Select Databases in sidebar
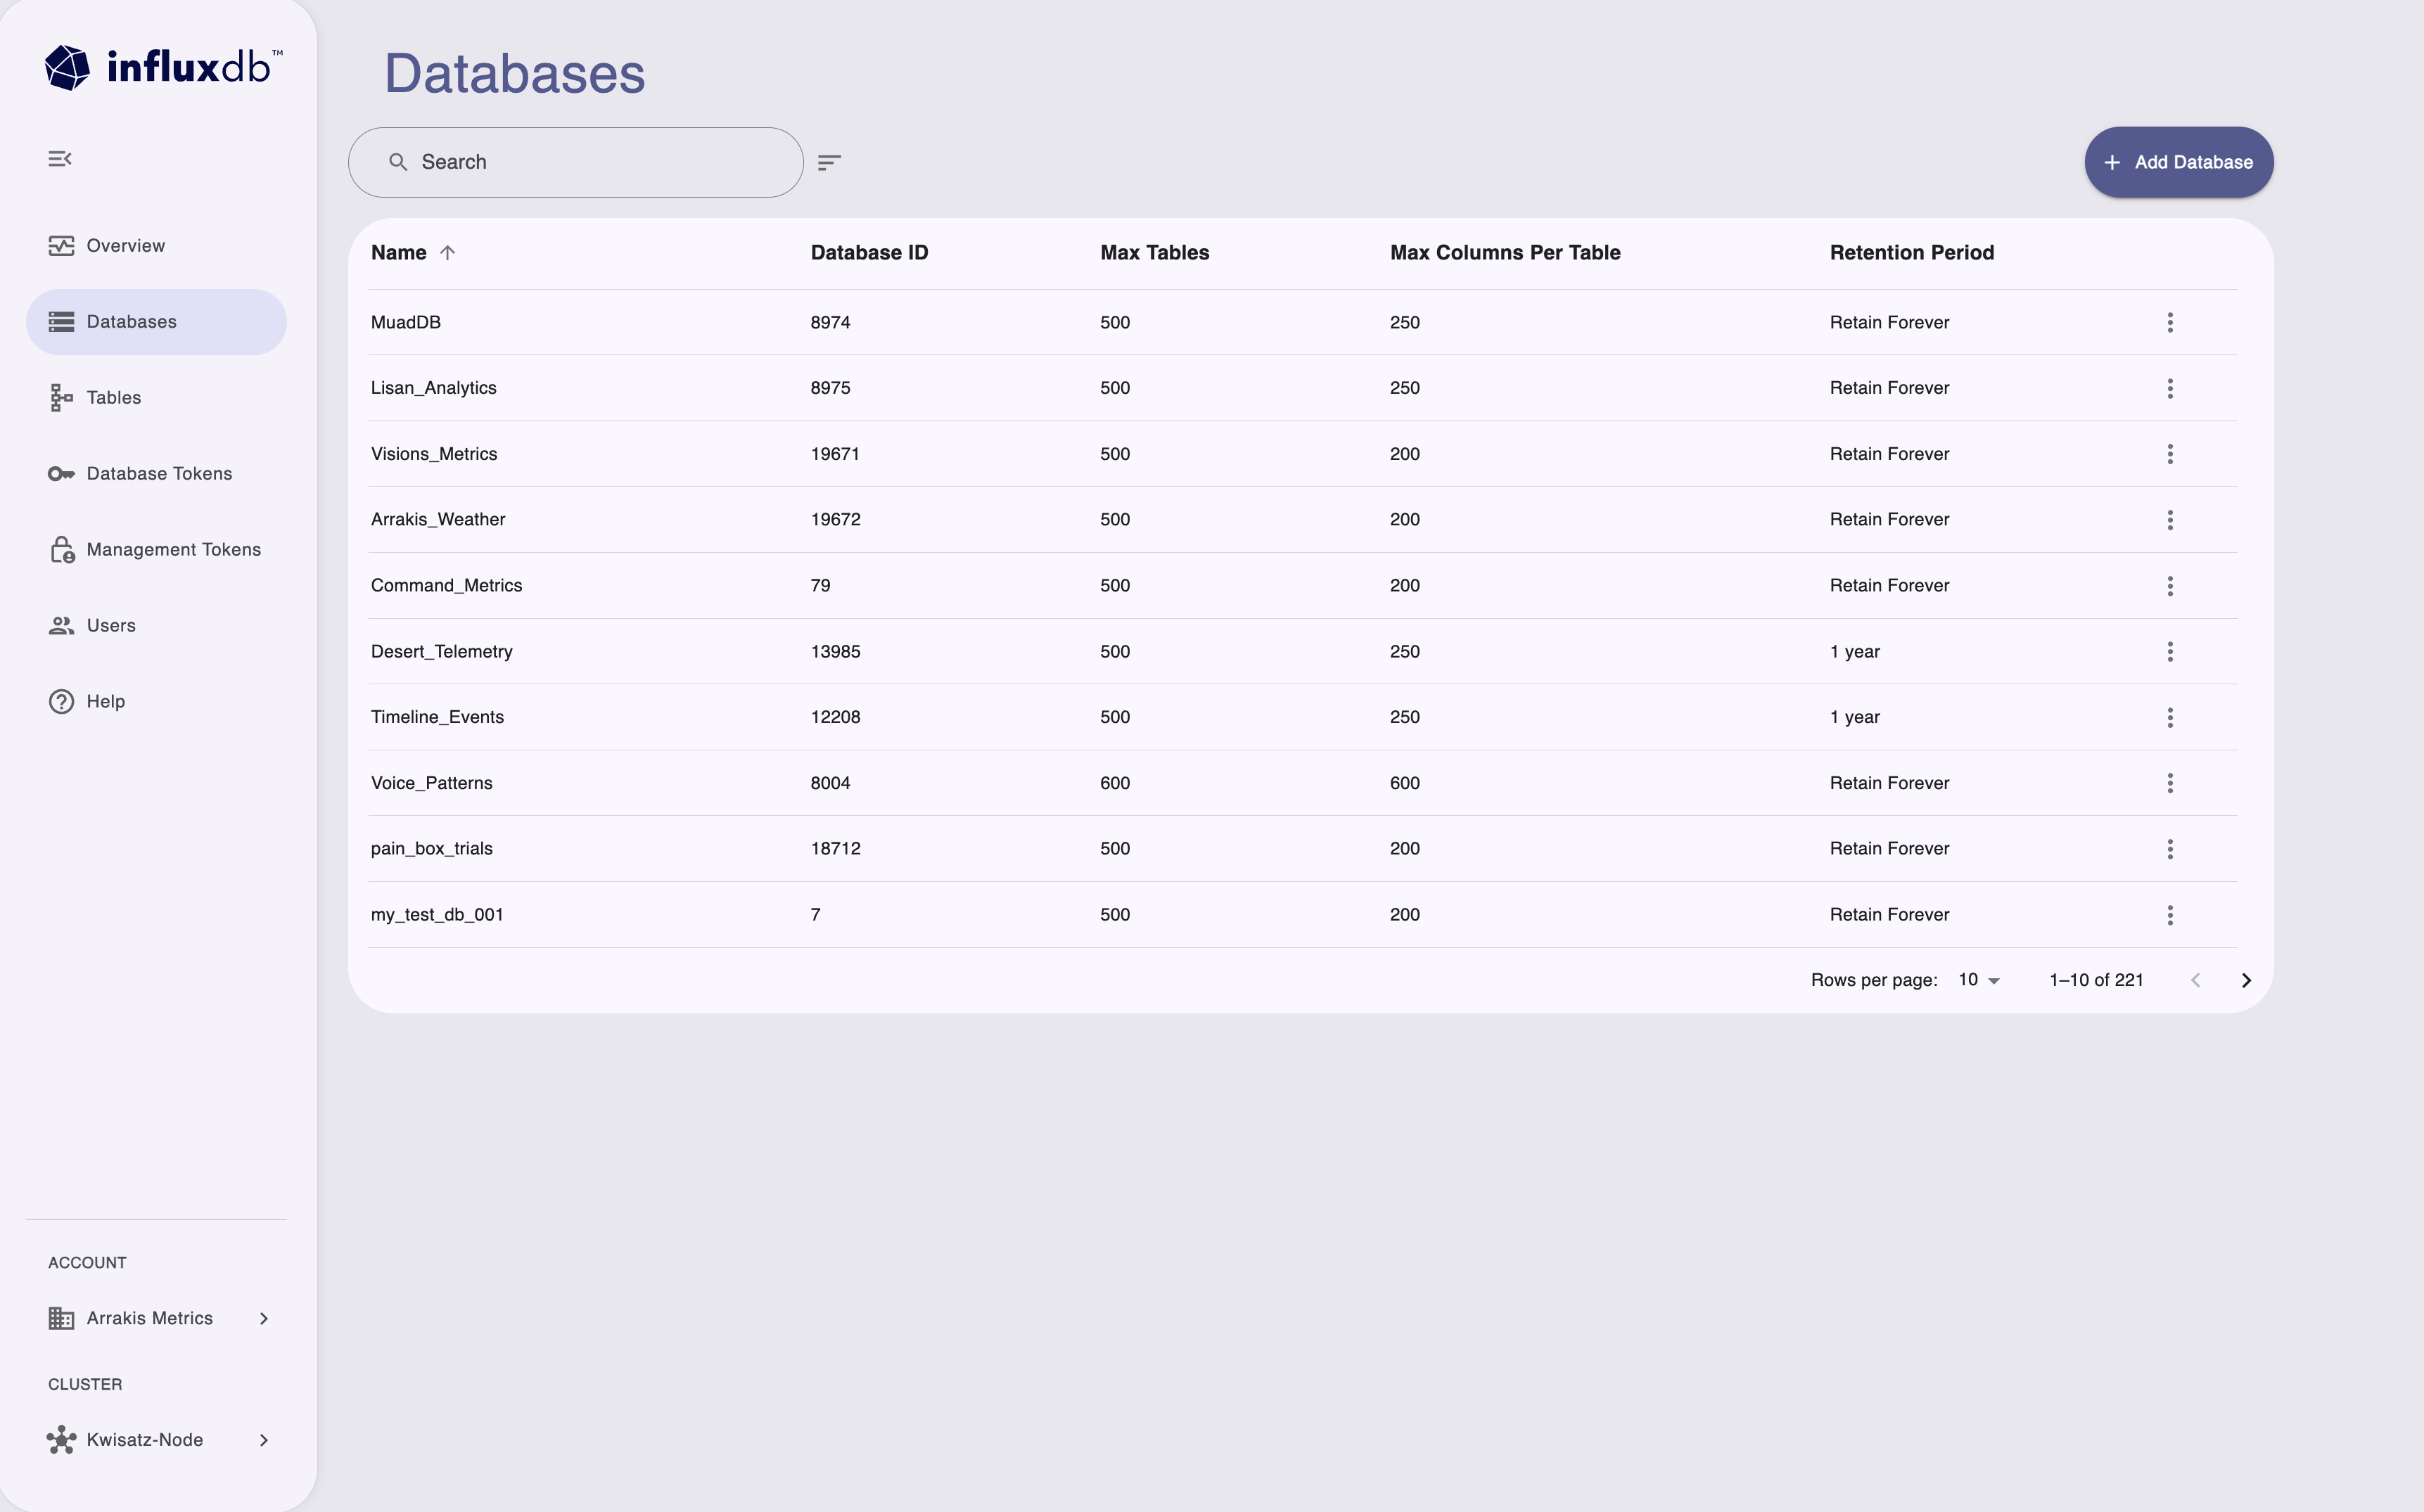 [x=156, y=322]
